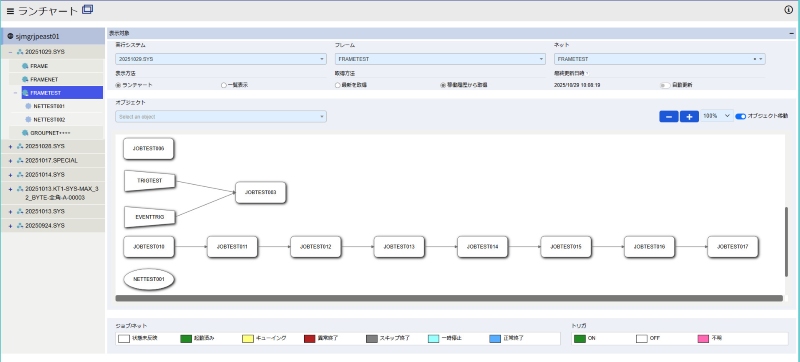Select the 最新を取得 radio button
The image size is (800, 362).
[x=337, y=85]
